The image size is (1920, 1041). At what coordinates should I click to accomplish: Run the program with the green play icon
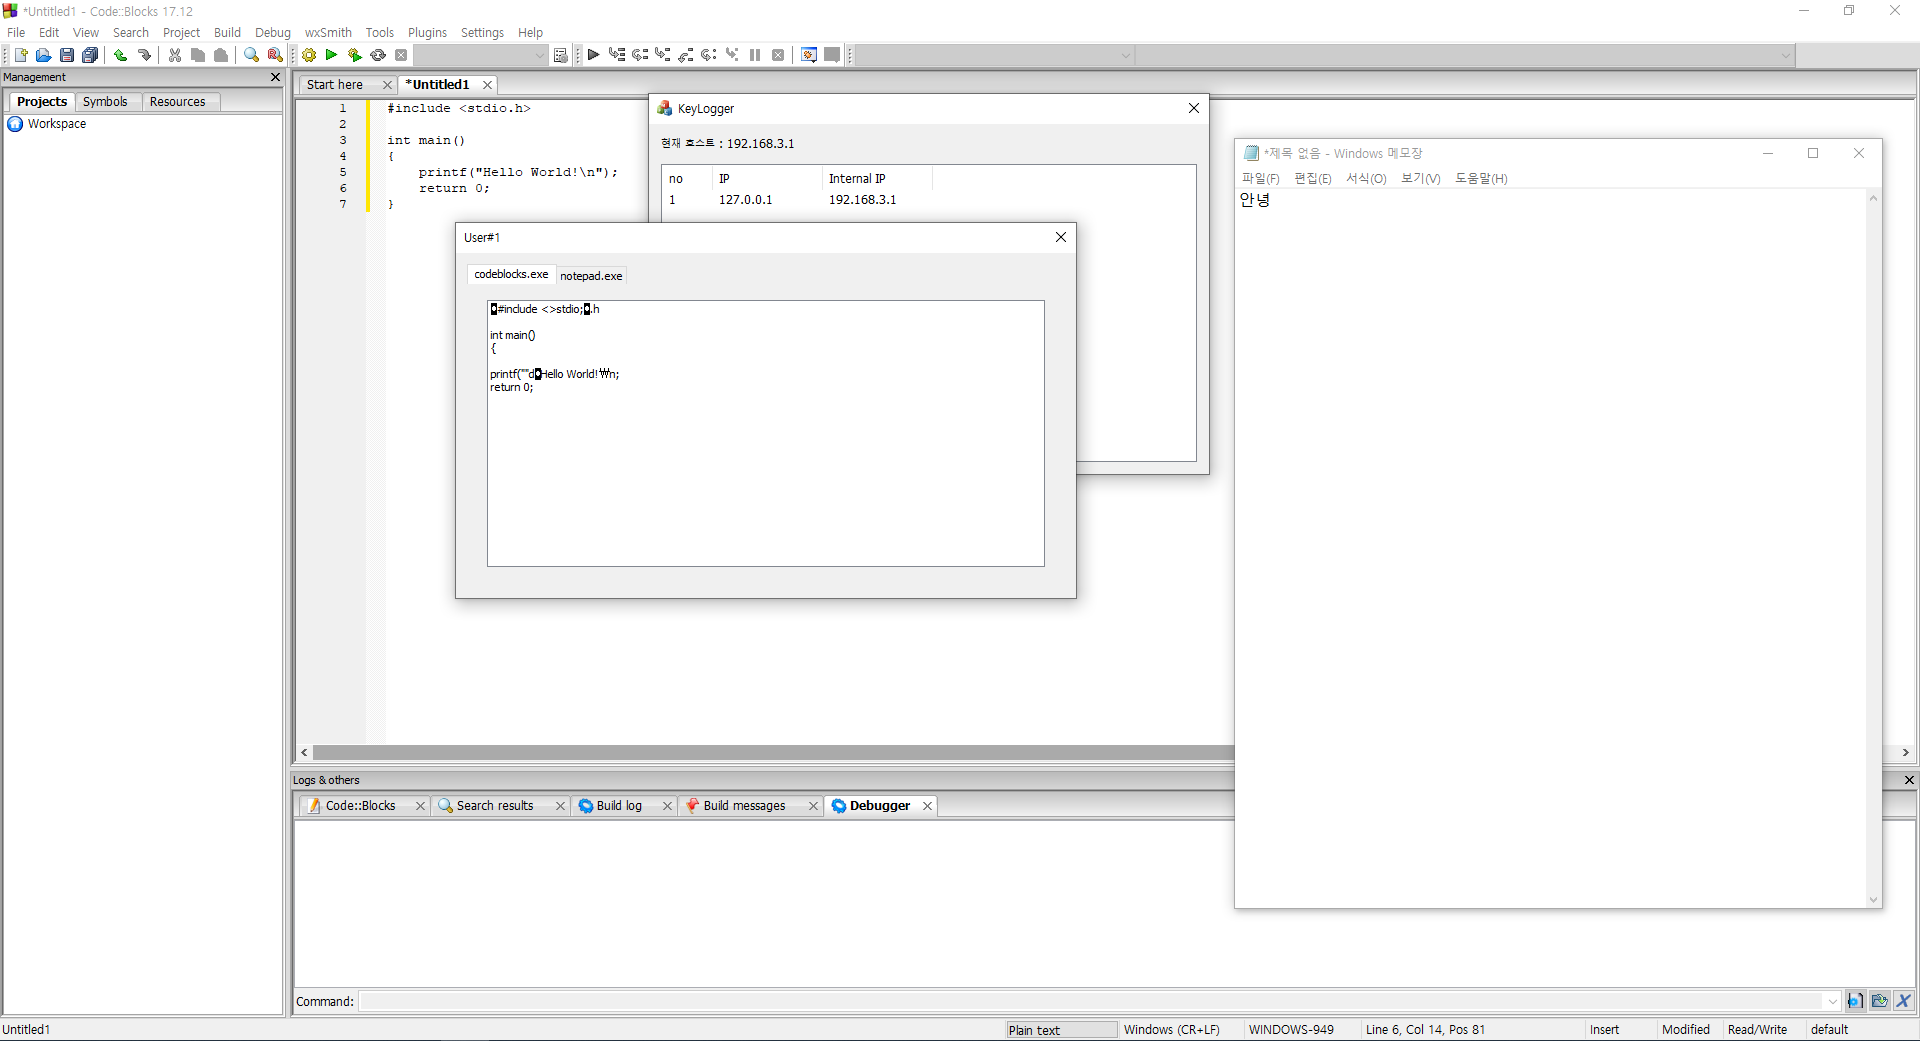click(x=331, y=55)
